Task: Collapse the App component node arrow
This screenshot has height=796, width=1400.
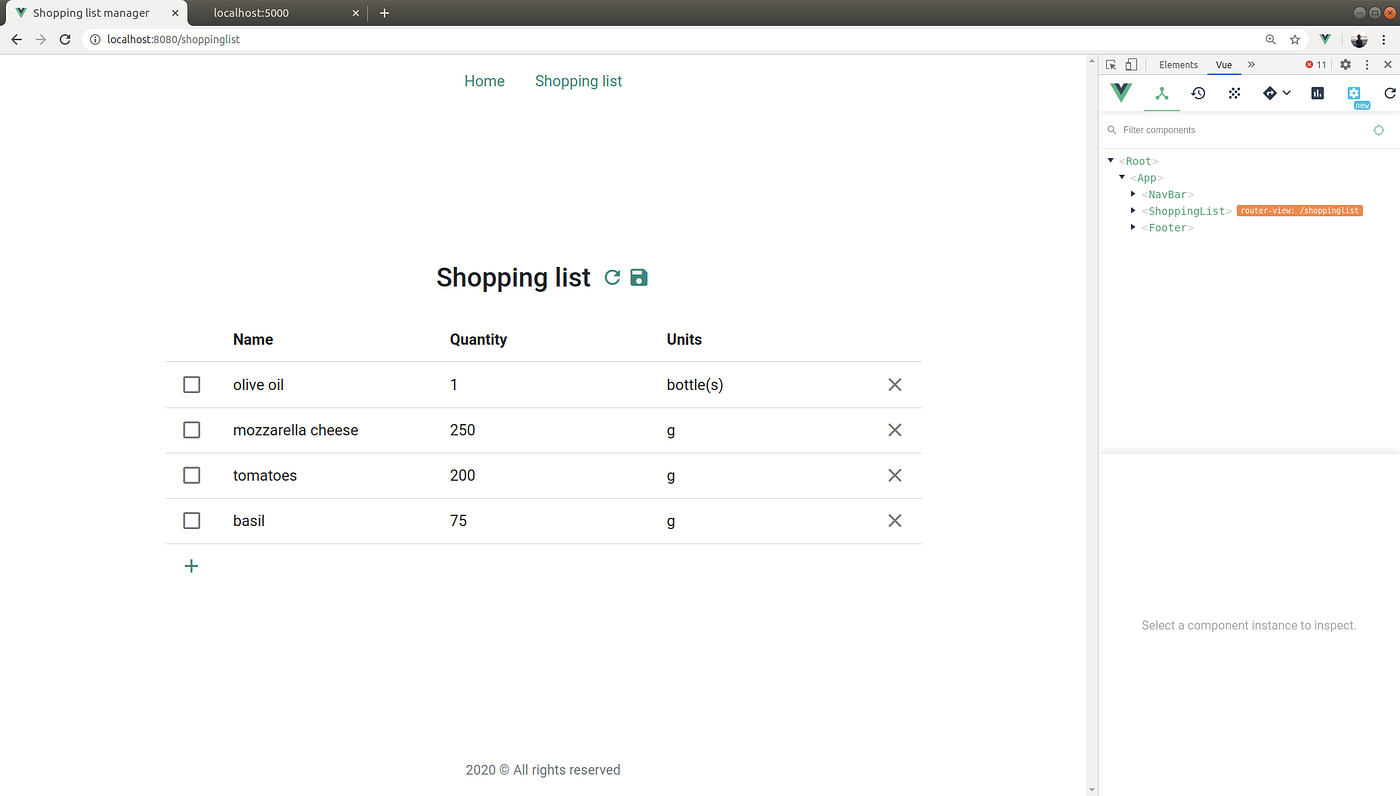Action: pos(1122,177)
